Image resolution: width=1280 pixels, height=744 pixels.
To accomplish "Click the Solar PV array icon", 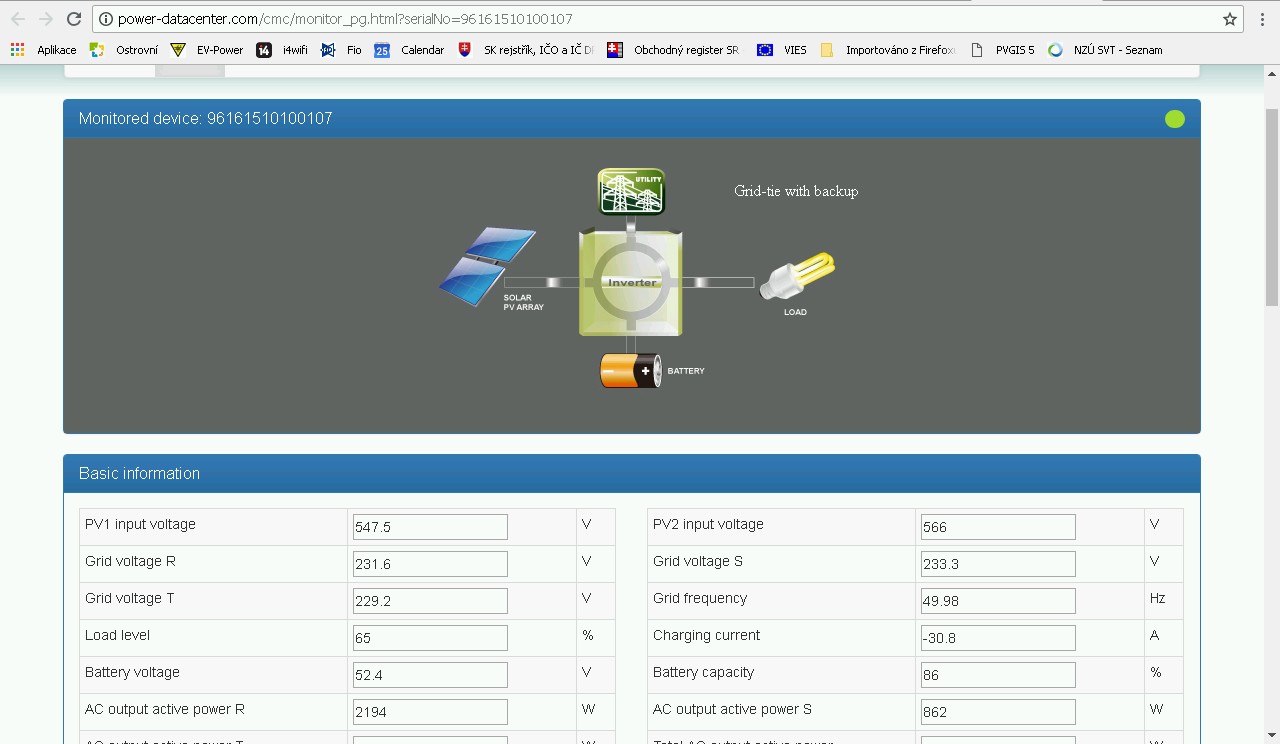I will pyautogui.click(x=487, y=266).
